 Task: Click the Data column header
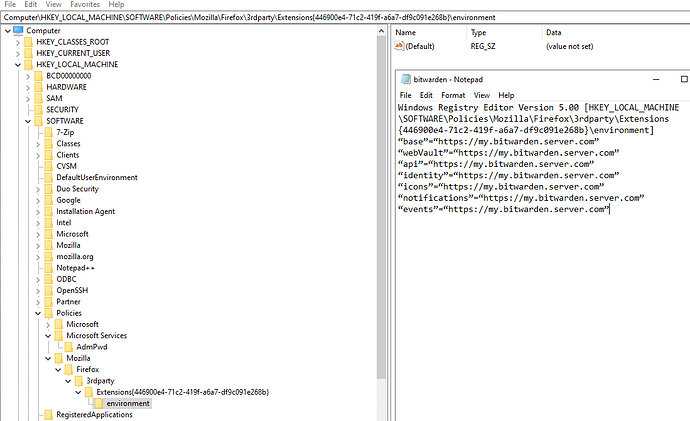(x=616, y=33)
